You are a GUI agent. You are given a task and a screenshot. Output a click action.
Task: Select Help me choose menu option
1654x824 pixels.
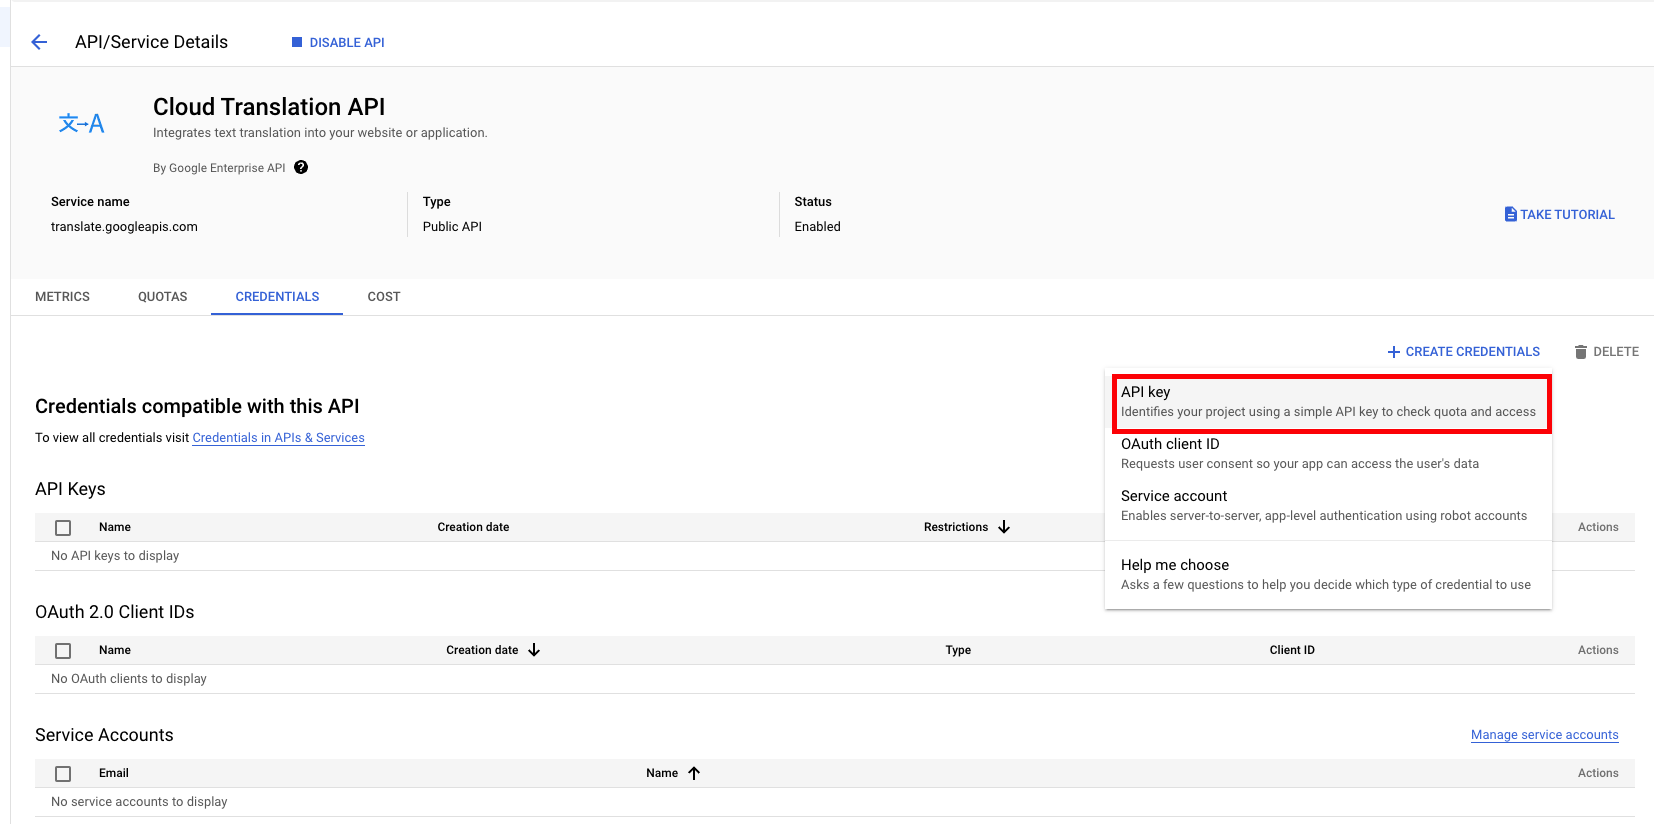point(1328,575)
